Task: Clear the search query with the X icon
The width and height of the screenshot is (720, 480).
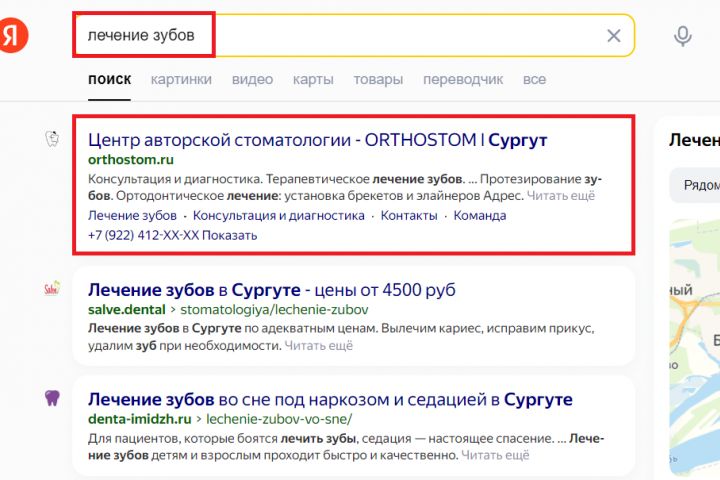Action: (613, 37)
